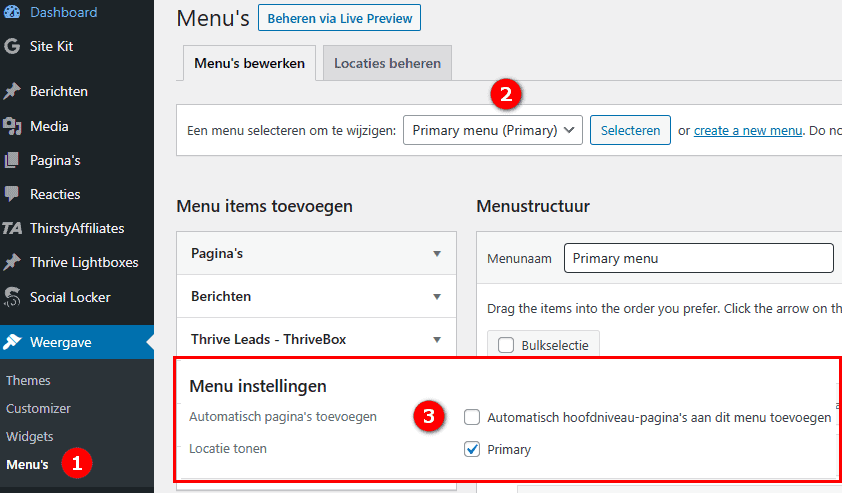This screenshot has width=842, height=493.
Task: Click the ThirstyAffiliates TA icon
Action: tap(12, 228)
